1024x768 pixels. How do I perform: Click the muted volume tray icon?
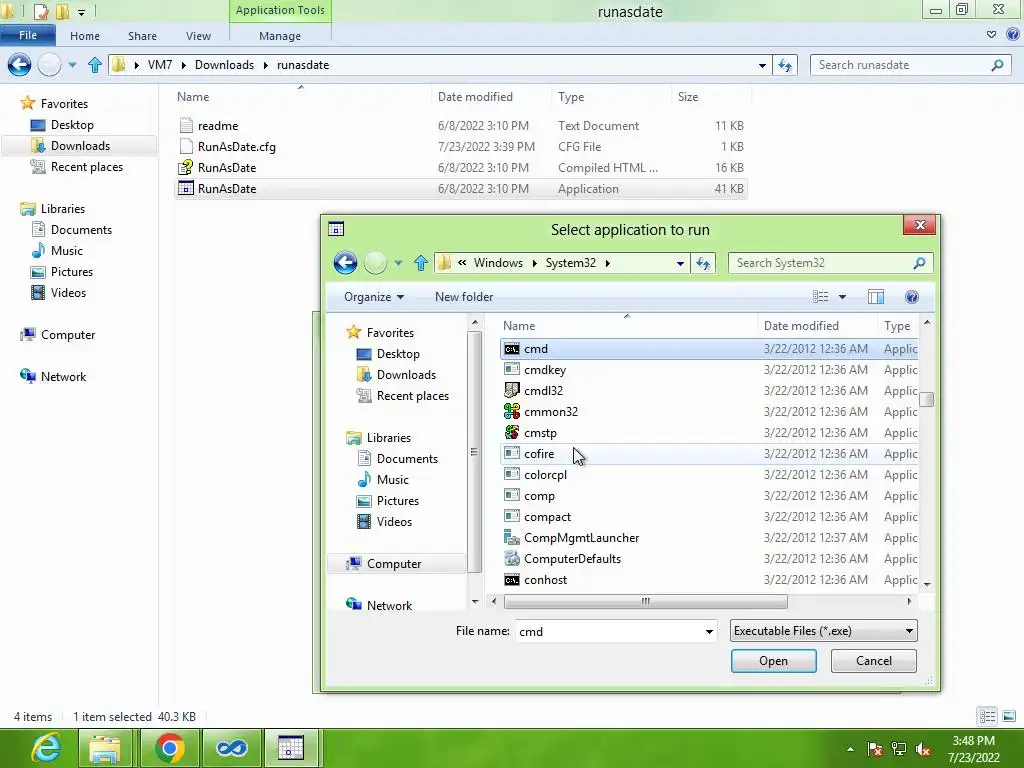pyautogui.click(x=923, y=749)
